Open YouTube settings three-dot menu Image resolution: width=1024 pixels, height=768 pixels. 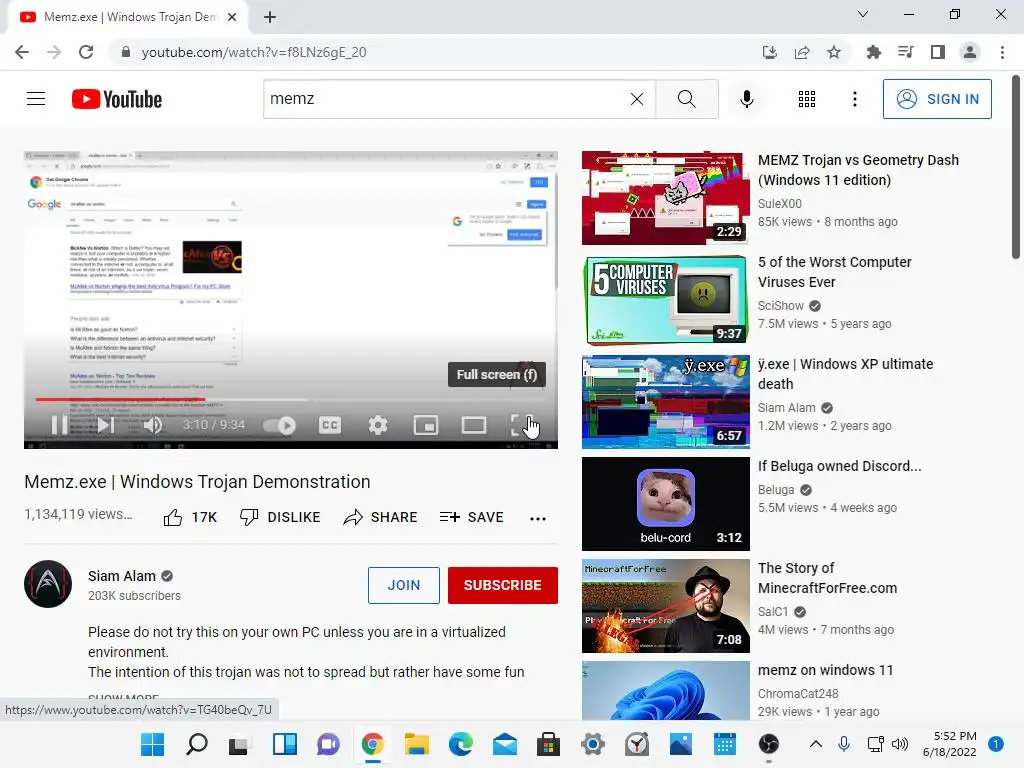pos(854,99)
